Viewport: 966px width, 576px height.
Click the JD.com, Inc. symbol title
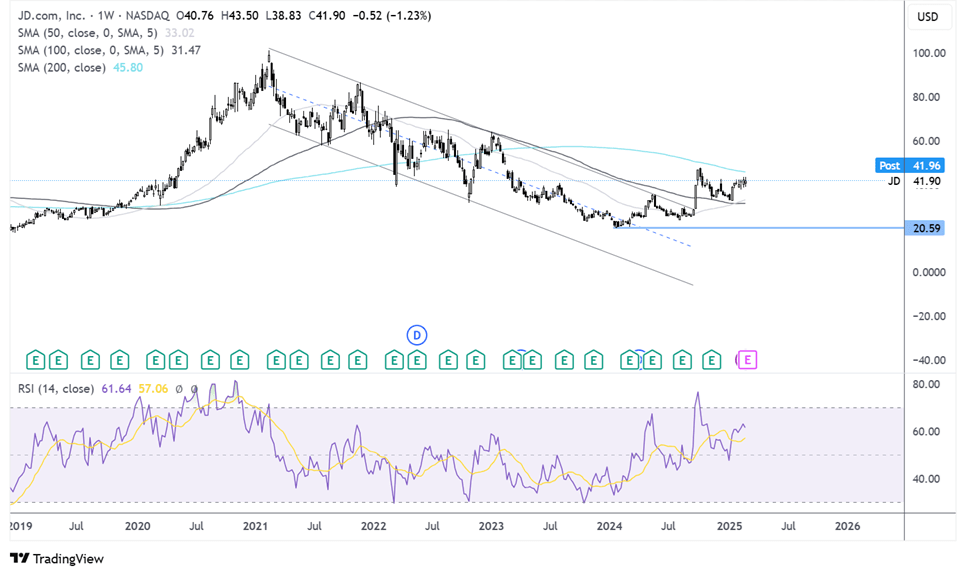pos(51,15)
